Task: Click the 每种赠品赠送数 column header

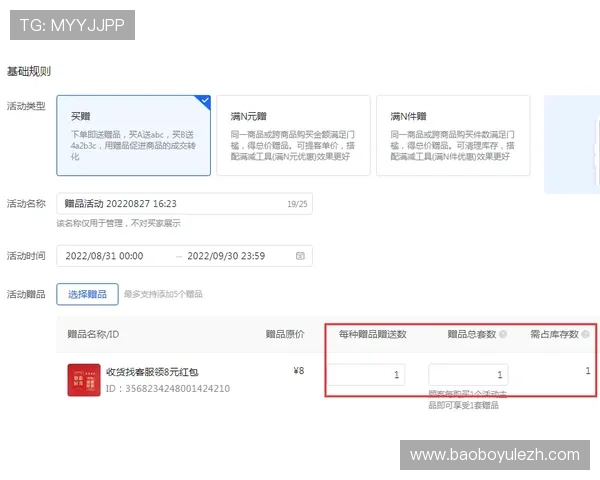Action: [x=372, y=334]
